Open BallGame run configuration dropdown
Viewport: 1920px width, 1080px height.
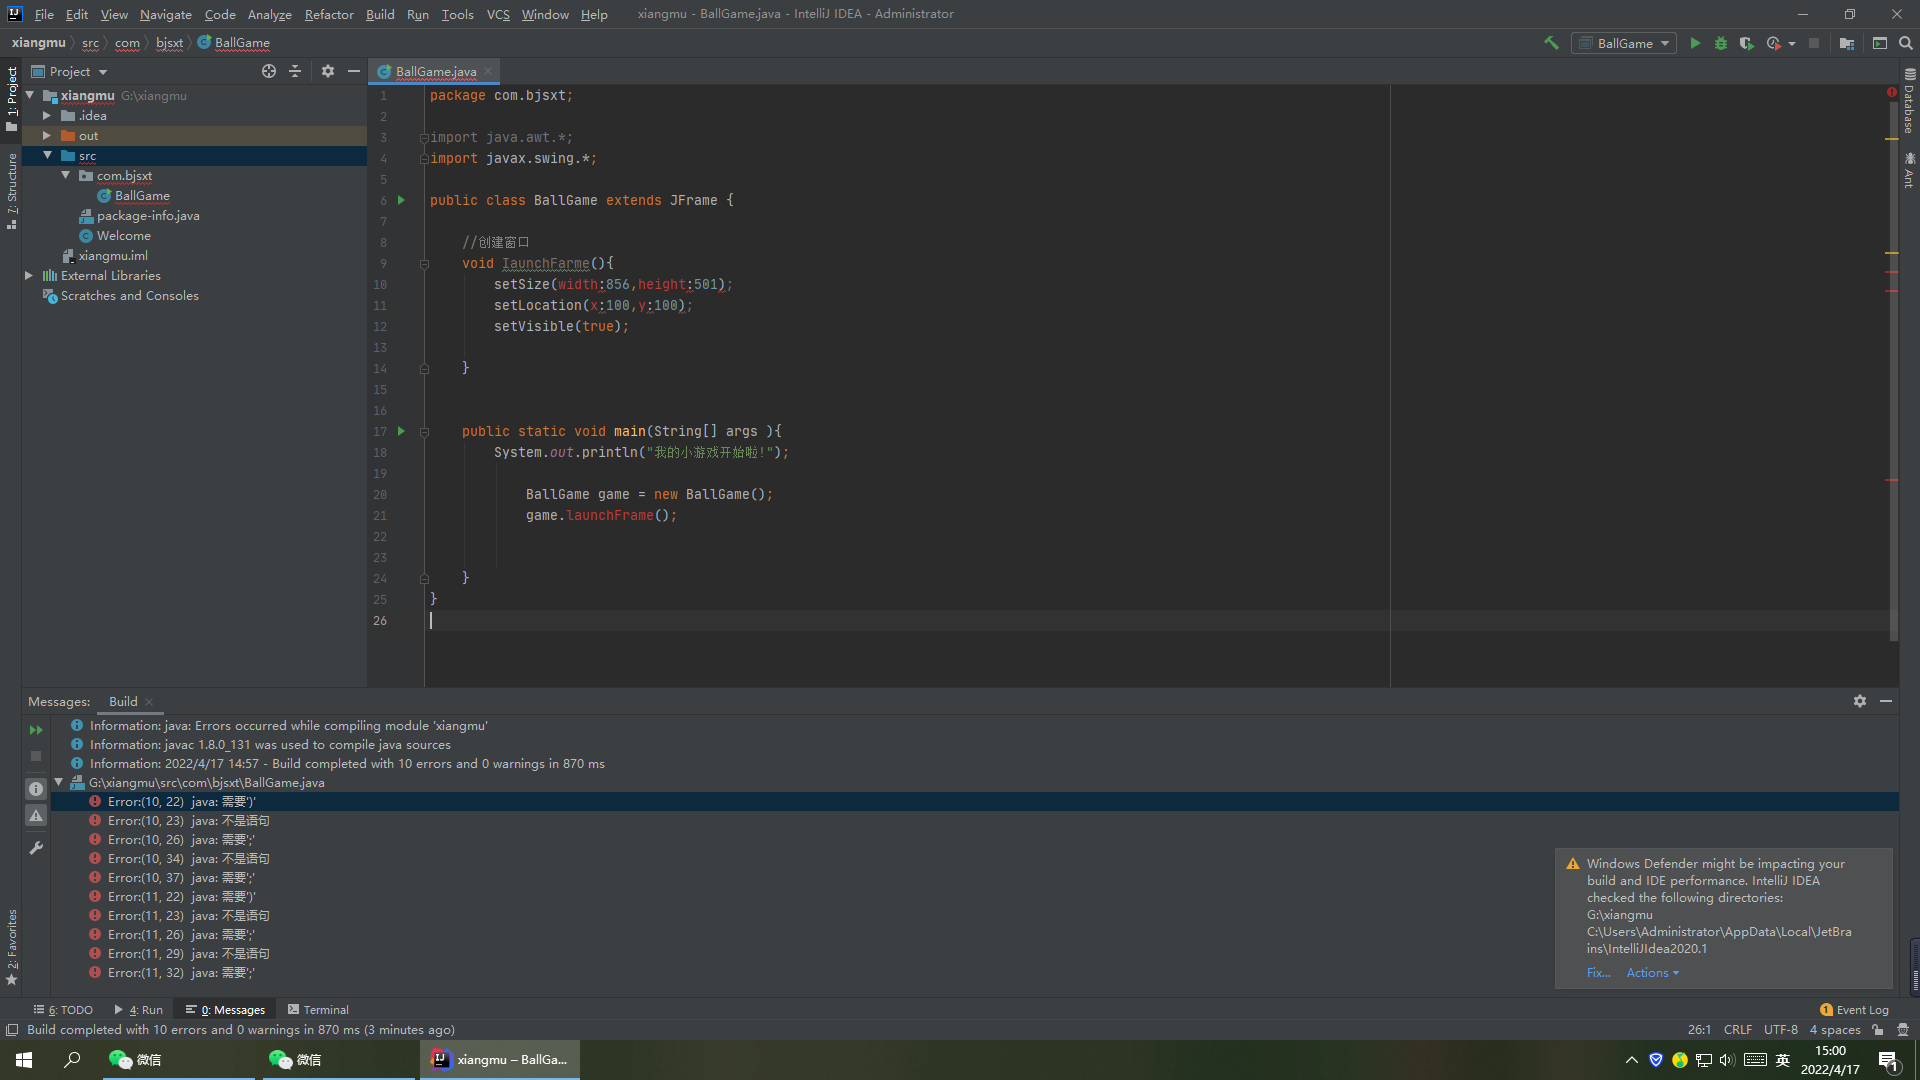coord(1624,43)
